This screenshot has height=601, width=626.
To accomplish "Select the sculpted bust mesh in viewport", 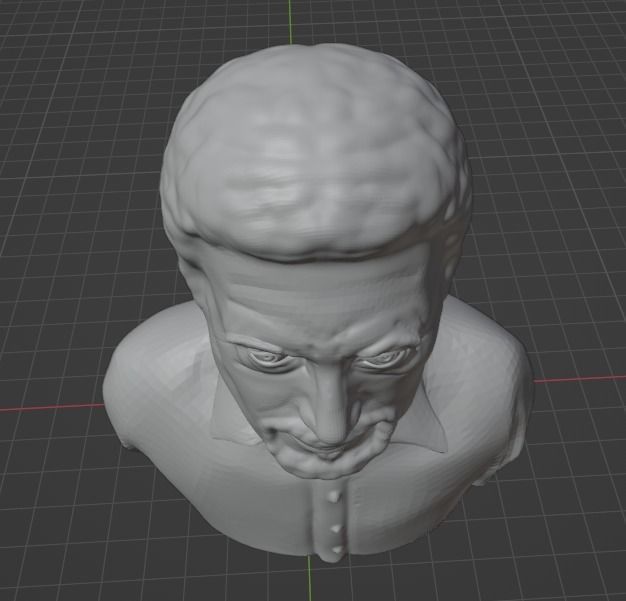I will [x=317, y=303].
